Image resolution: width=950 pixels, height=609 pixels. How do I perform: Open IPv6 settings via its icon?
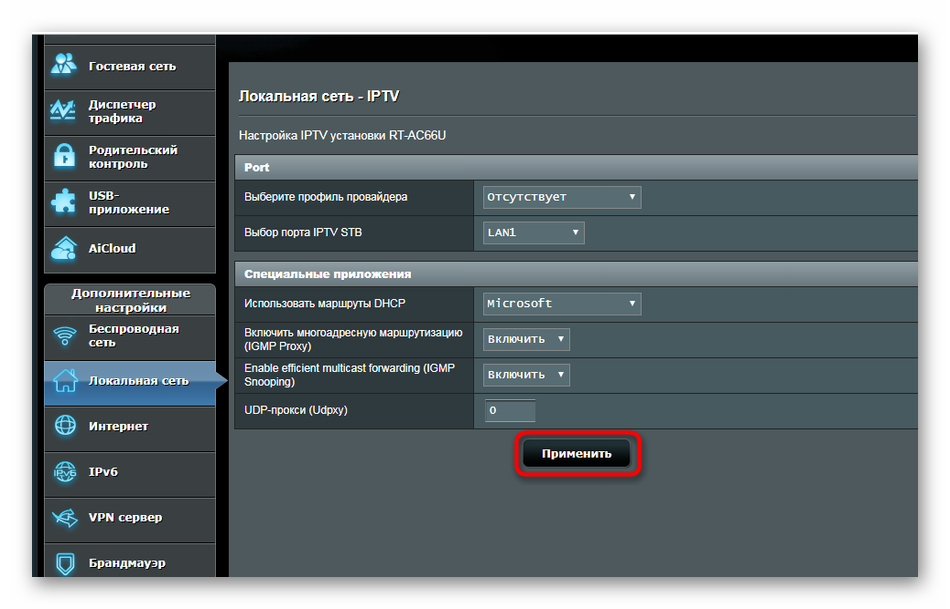pos(65,472)
